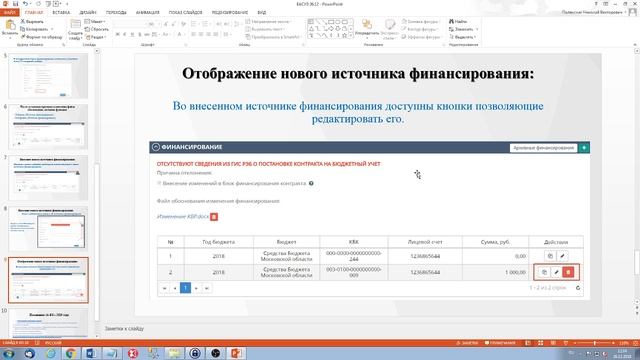
Task: Click the Comments (Примечания) status bar button
Action: 500,343
